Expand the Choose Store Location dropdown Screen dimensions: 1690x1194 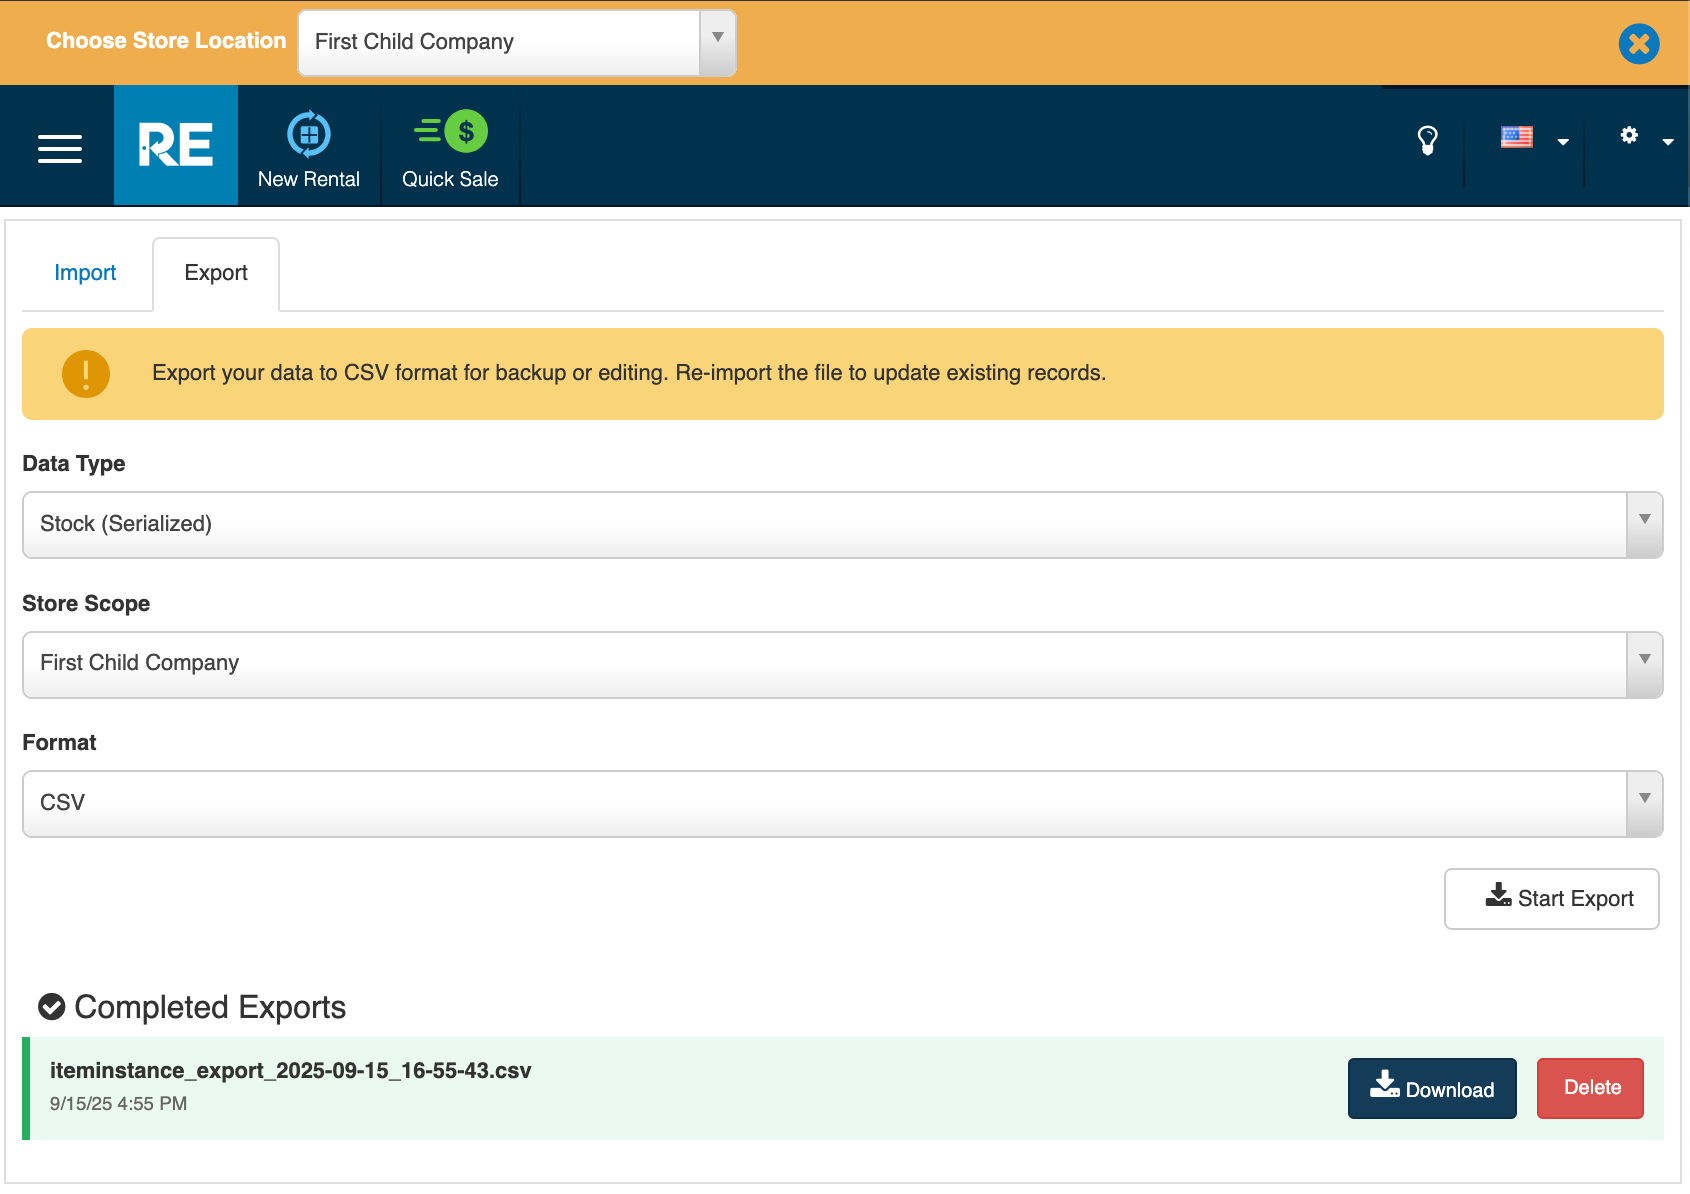(x=517, y=42)
